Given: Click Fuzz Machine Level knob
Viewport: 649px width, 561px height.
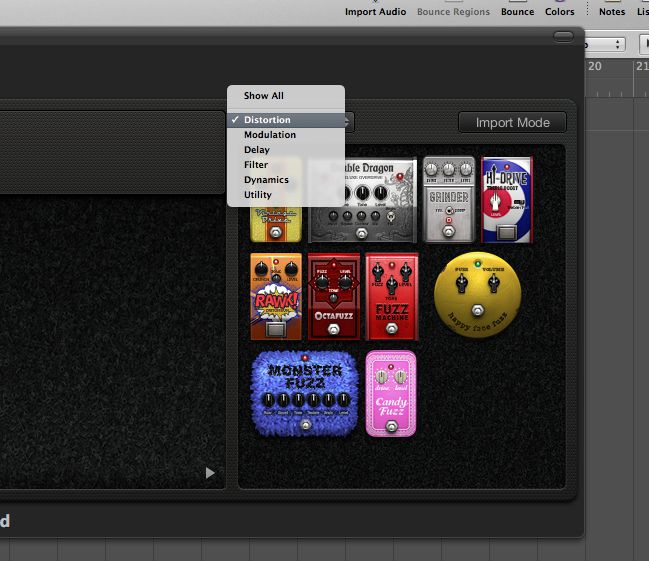Looking at the screenshot, I should click(x=406, y=272).
